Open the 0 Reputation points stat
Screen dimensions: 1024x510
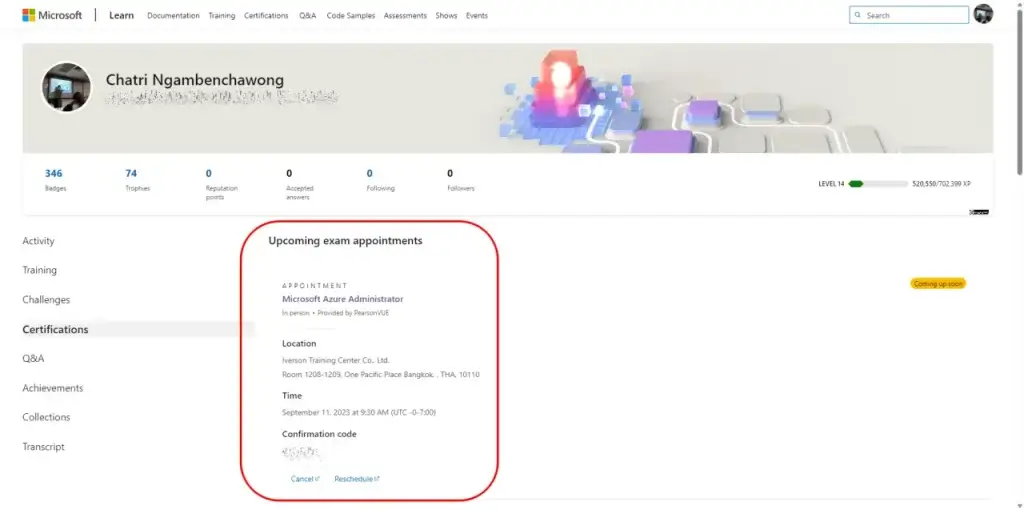[221, 184]
